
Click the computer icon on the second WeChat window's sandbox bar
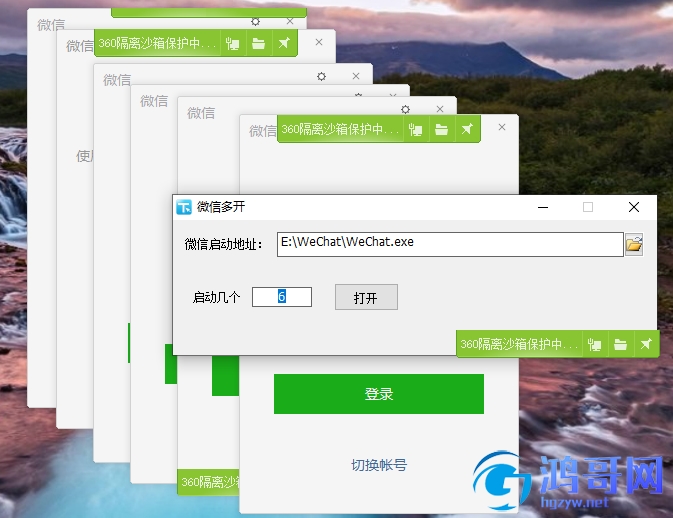tap(233, 43)
